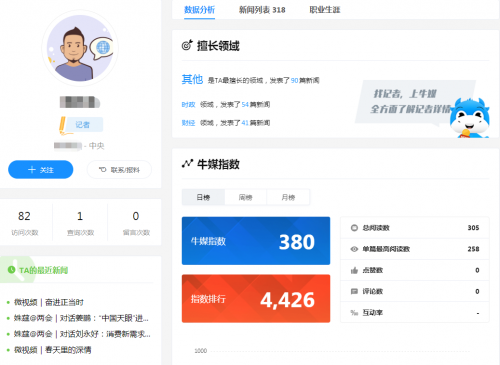
Task: Click the clock icon beside TA的最近新闻
Action: [x=12, y=270]
